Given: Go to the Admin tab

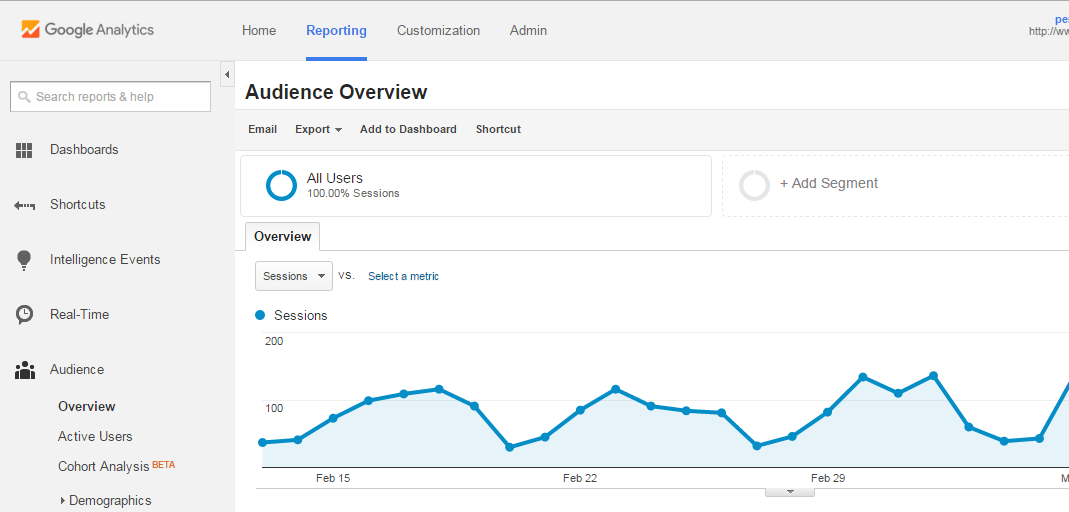Looking at the screenshot, I should 528,30.
